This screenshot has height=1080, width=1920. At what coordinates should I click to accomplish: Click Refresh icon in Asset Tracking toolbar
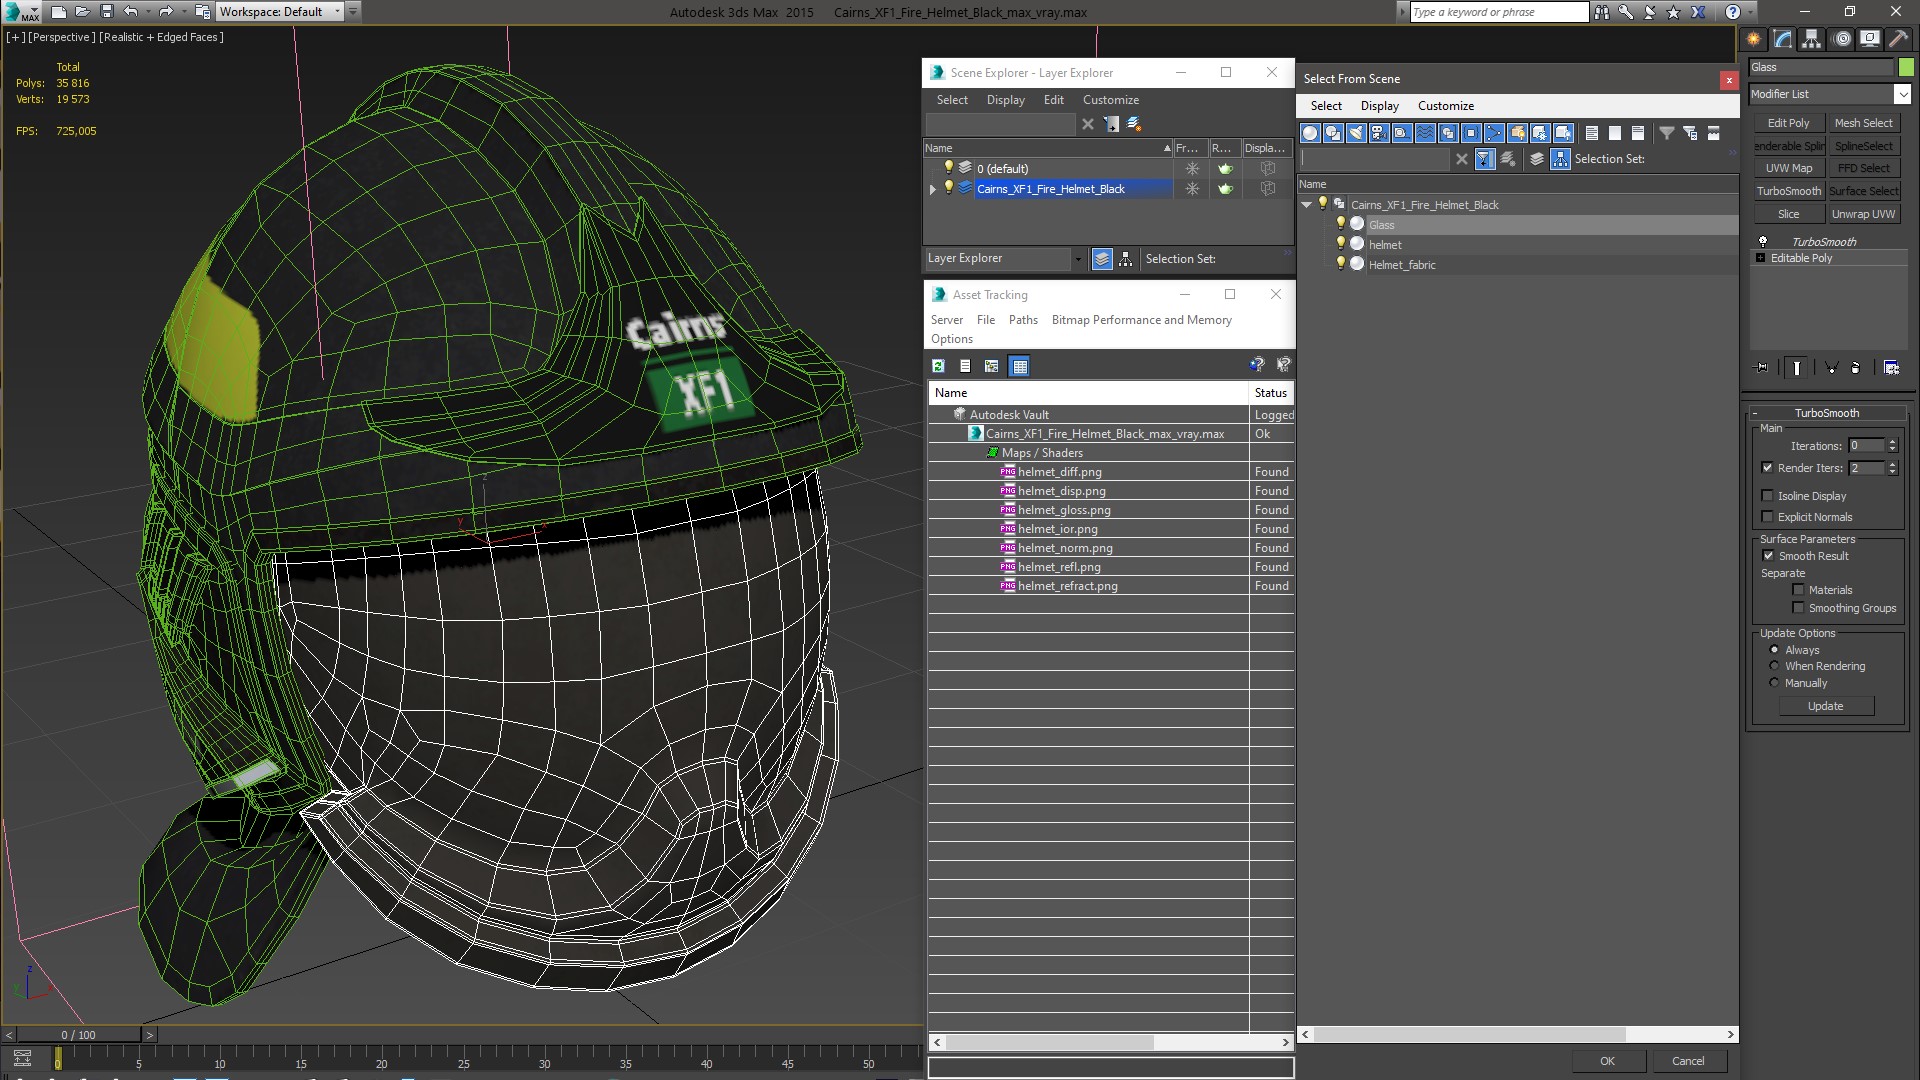tap(938, 366)
